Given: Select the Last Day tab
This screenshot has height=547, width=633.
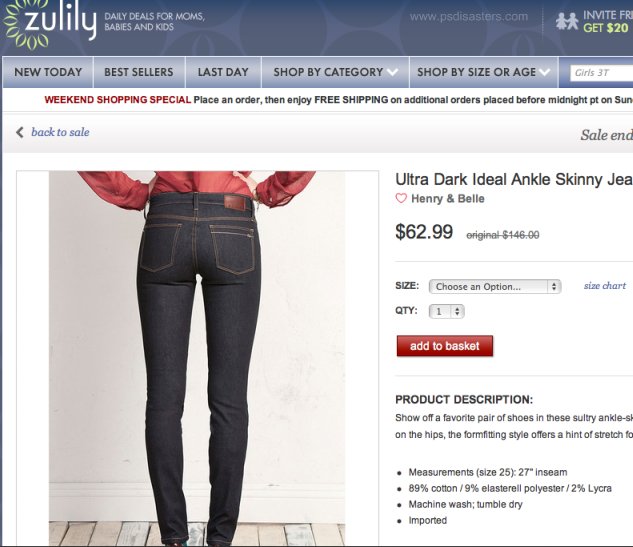Looking at the screenshot, I should click(223, 72).
